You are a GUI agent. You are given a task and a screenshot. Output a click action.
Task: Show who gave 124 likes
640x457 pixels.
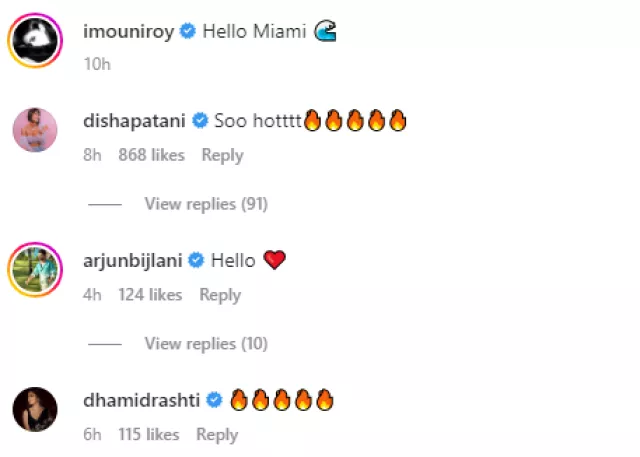tap(150, 295)
